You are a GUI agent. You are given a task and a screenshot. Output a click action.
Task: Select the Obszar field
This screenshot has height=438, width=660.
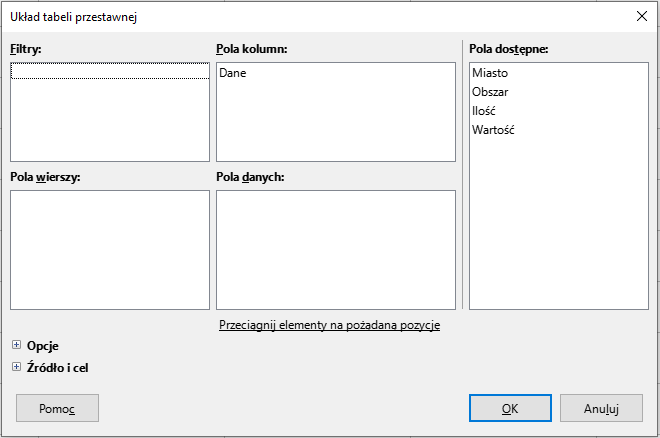click(x=490, y=92)
